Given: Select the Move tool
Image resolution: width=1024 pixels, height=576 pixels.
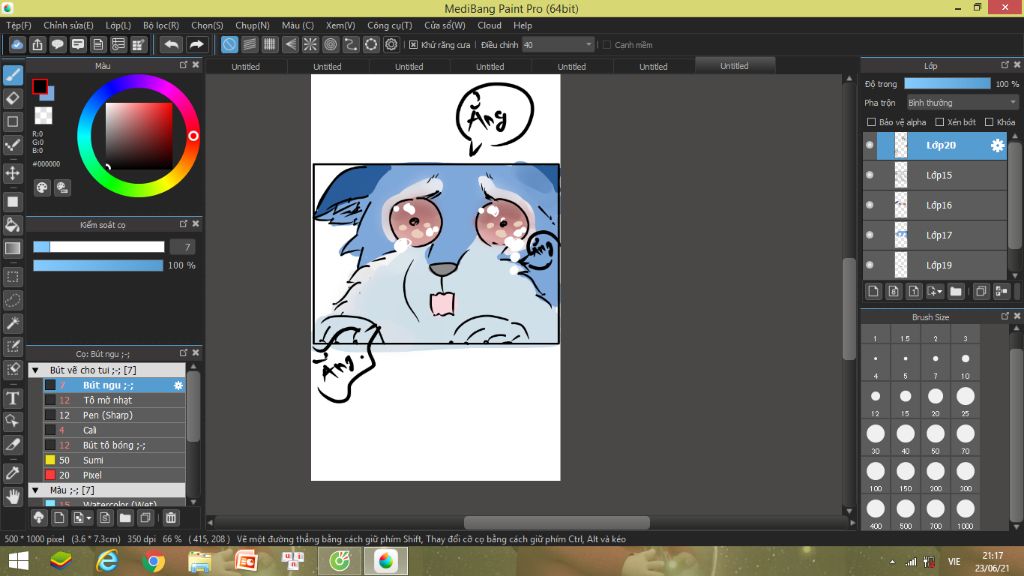Looking at the screenshot, I should coord(12,173).
